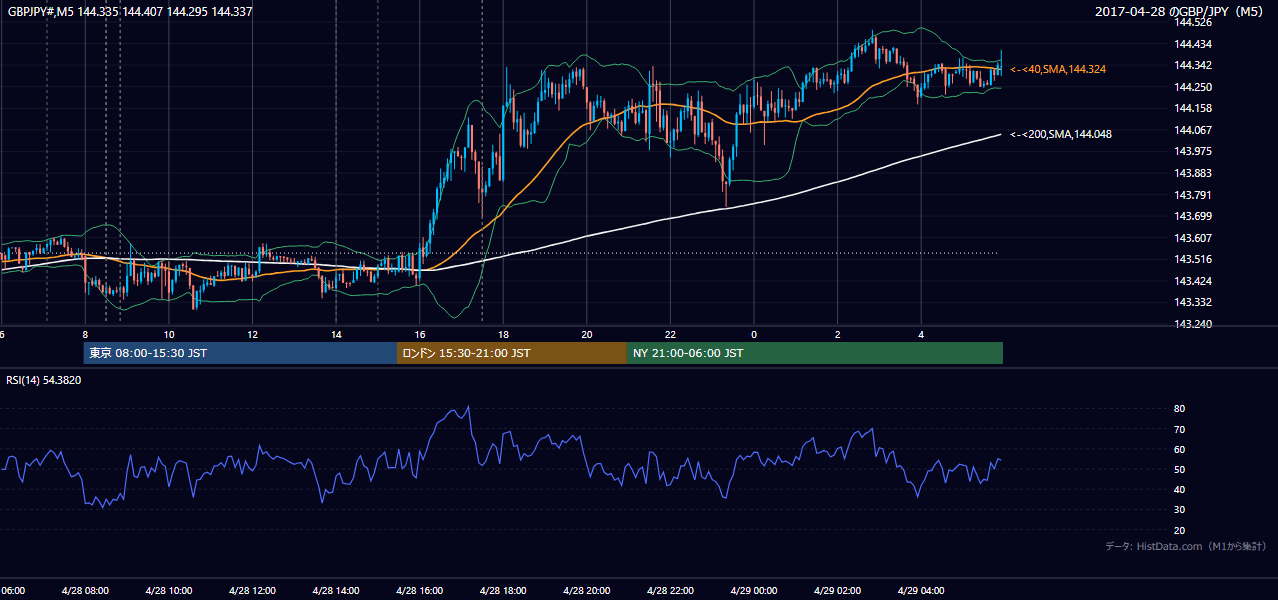Click price axis value 143.699
Viewport: 1278px width, 600px height.
(1194, 216)
